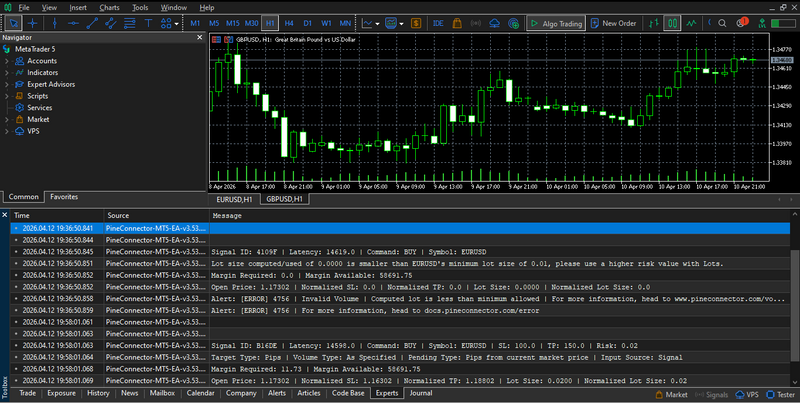Switch timeframe to M30
Viewport: 800px width, 403px height.
252,23
